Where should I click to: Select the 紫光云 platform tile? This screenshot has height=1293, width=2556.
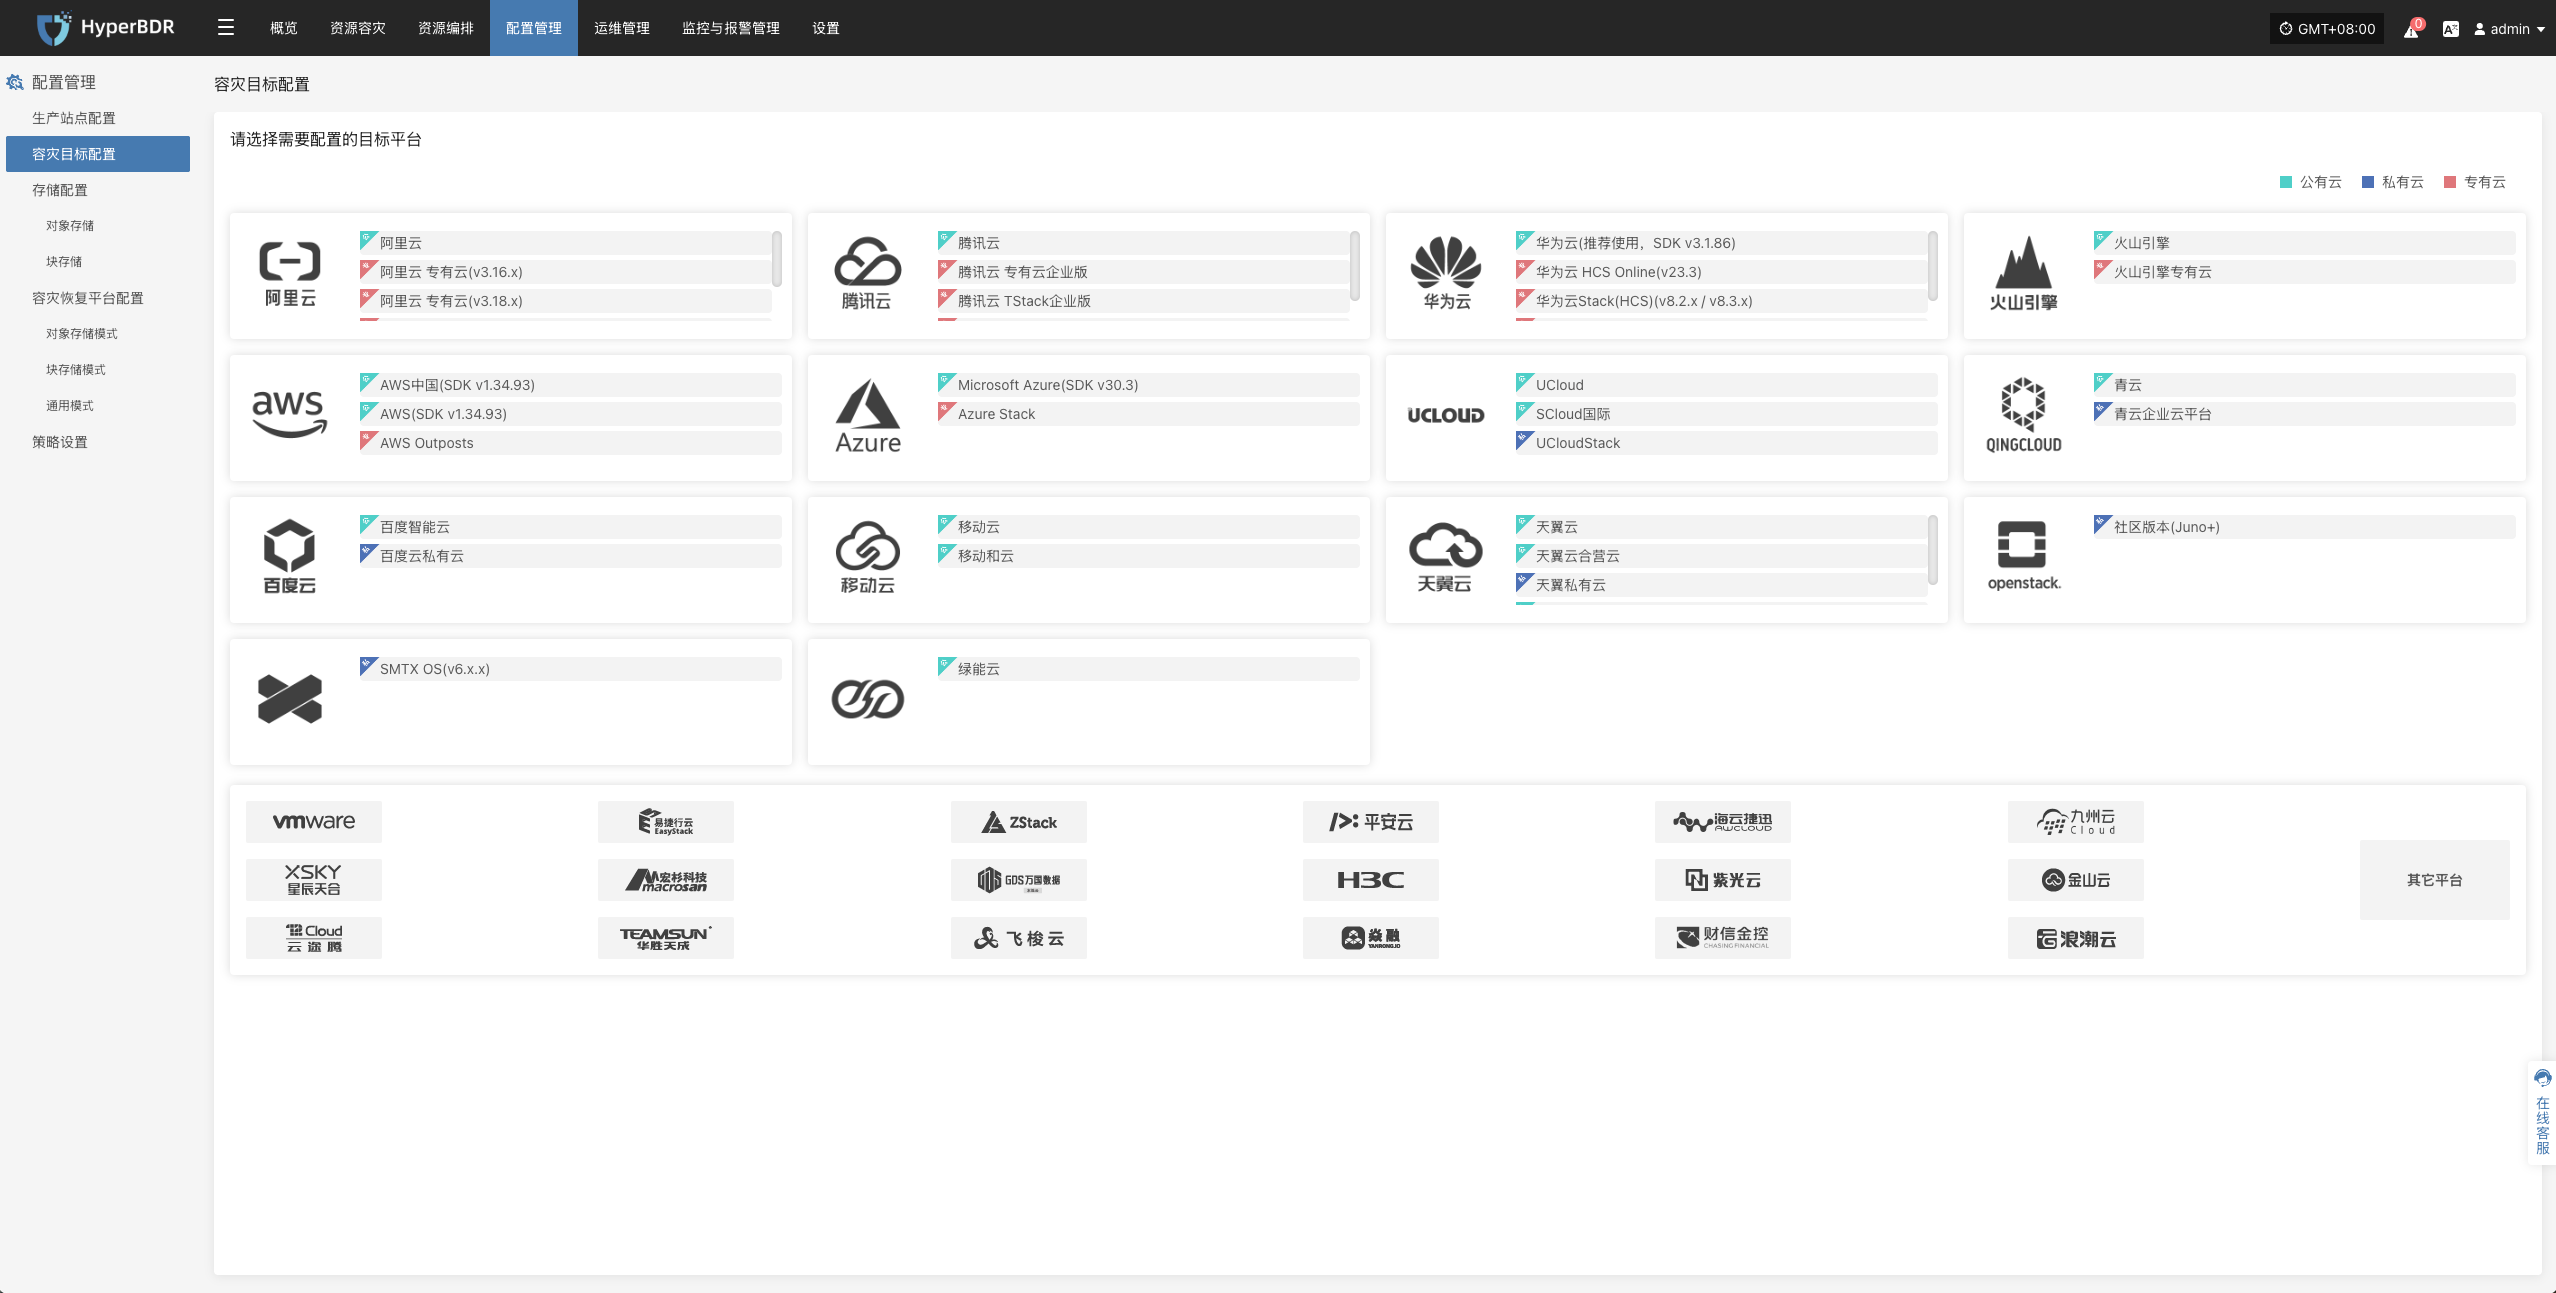tap(1723, 880)
